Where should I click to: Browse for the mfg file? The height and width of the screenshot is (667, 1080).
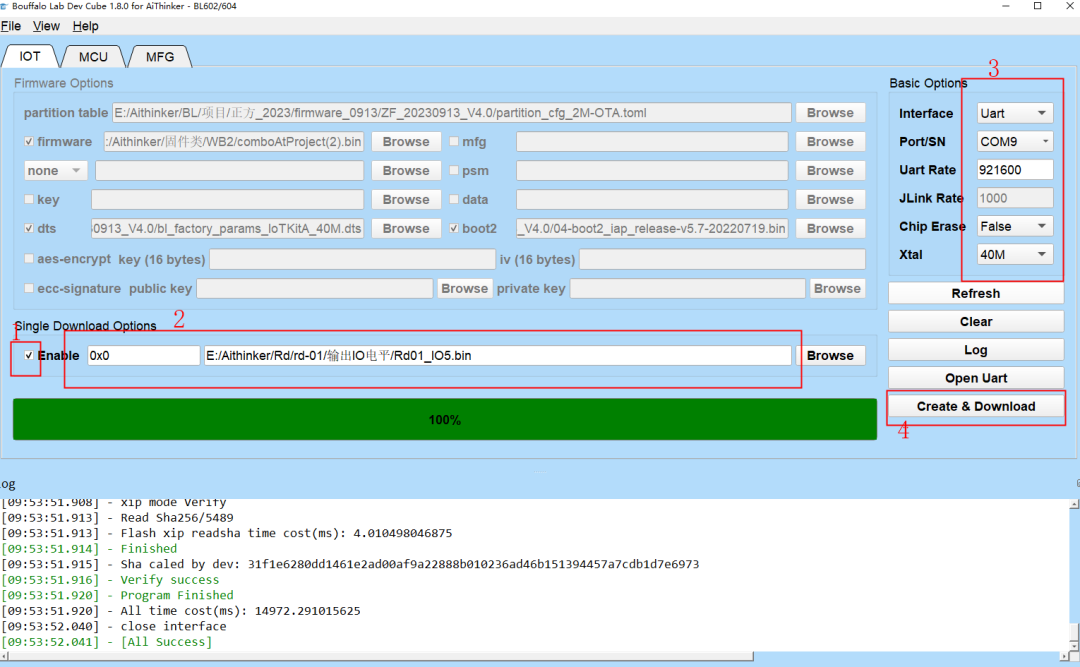click(x=830, y=141)
